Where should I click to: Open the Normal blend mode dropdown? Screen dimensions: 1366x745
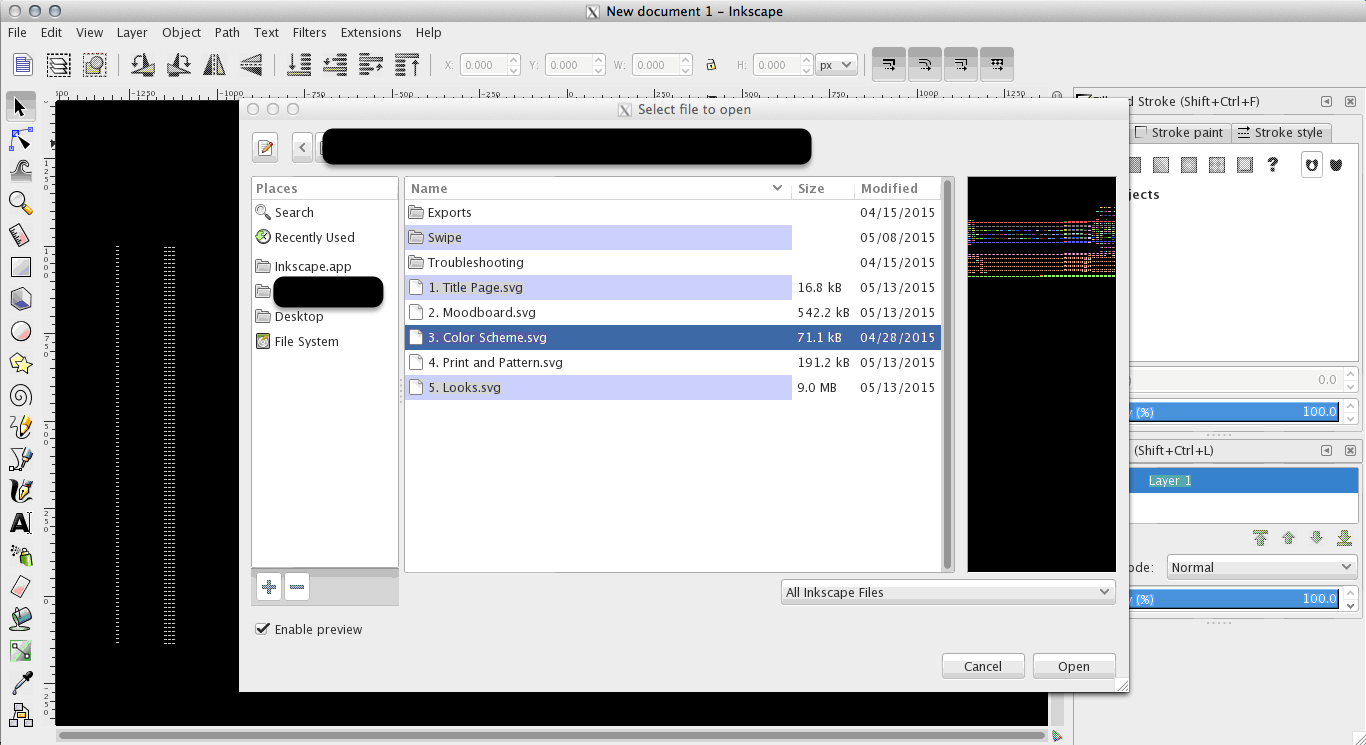click(x=1261, y=567)
